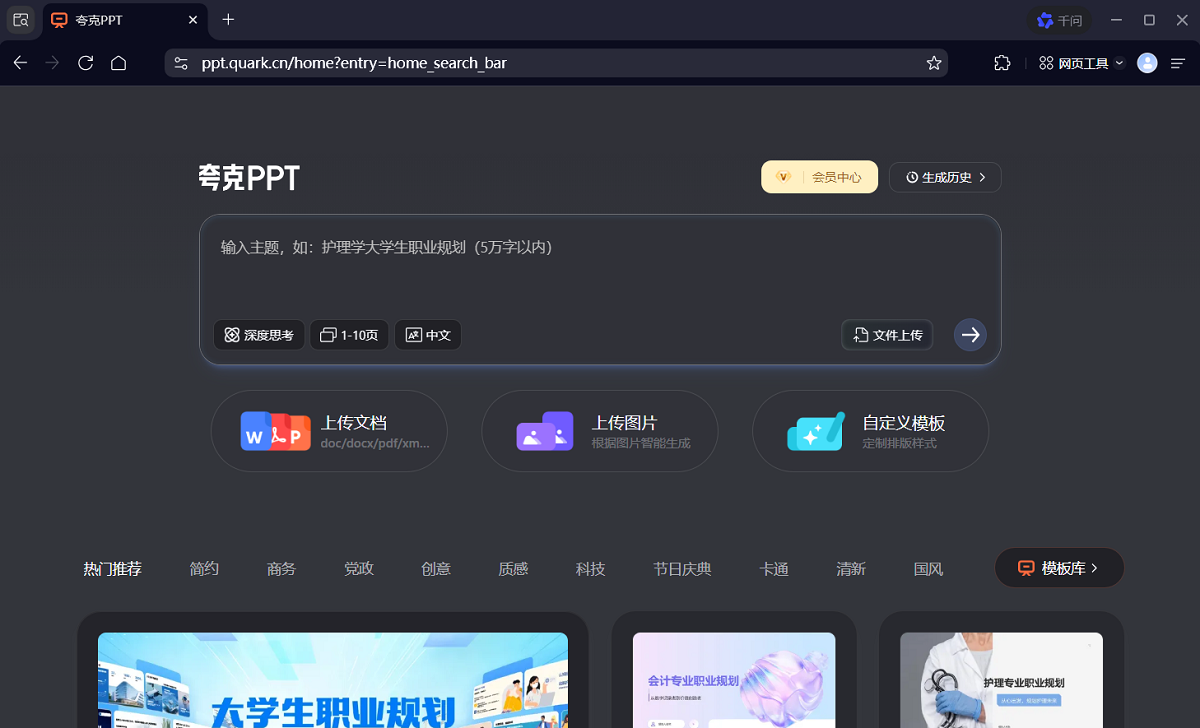
Task: Choose the 上传文档 upload document card
Action: coord(329,431)
